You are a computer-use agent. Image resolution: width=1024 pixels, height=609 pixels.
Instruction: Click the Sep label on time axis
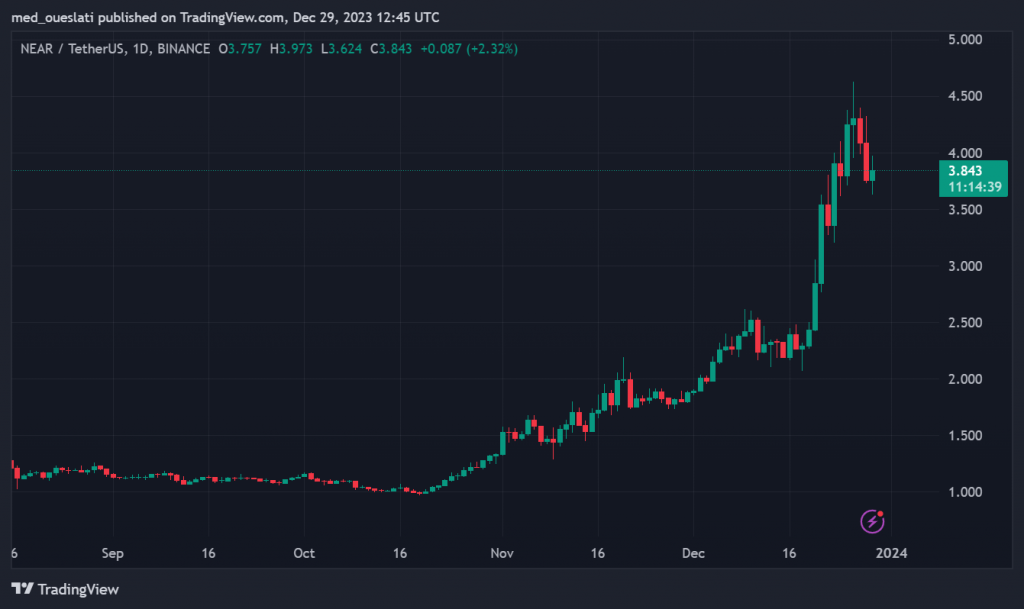(x=113, y=553)
